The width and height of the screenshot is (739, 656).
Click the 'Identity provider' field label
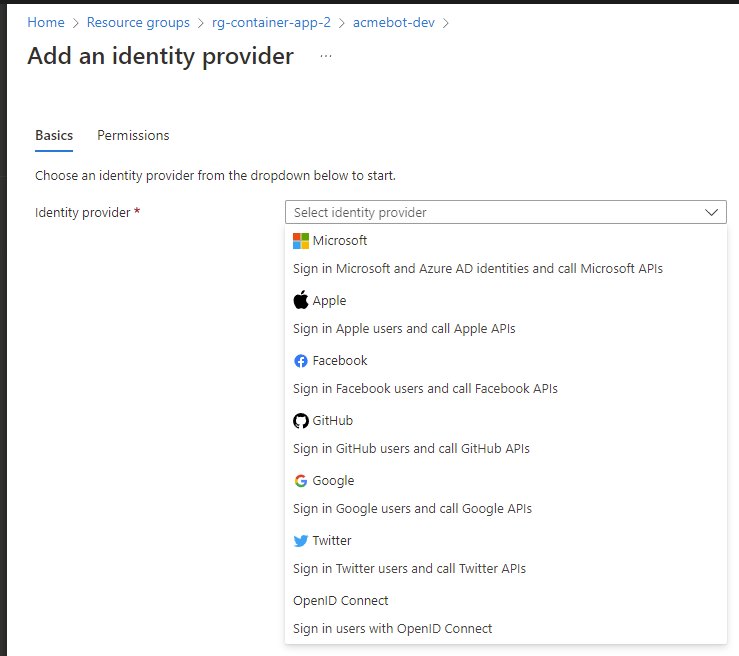82,213
